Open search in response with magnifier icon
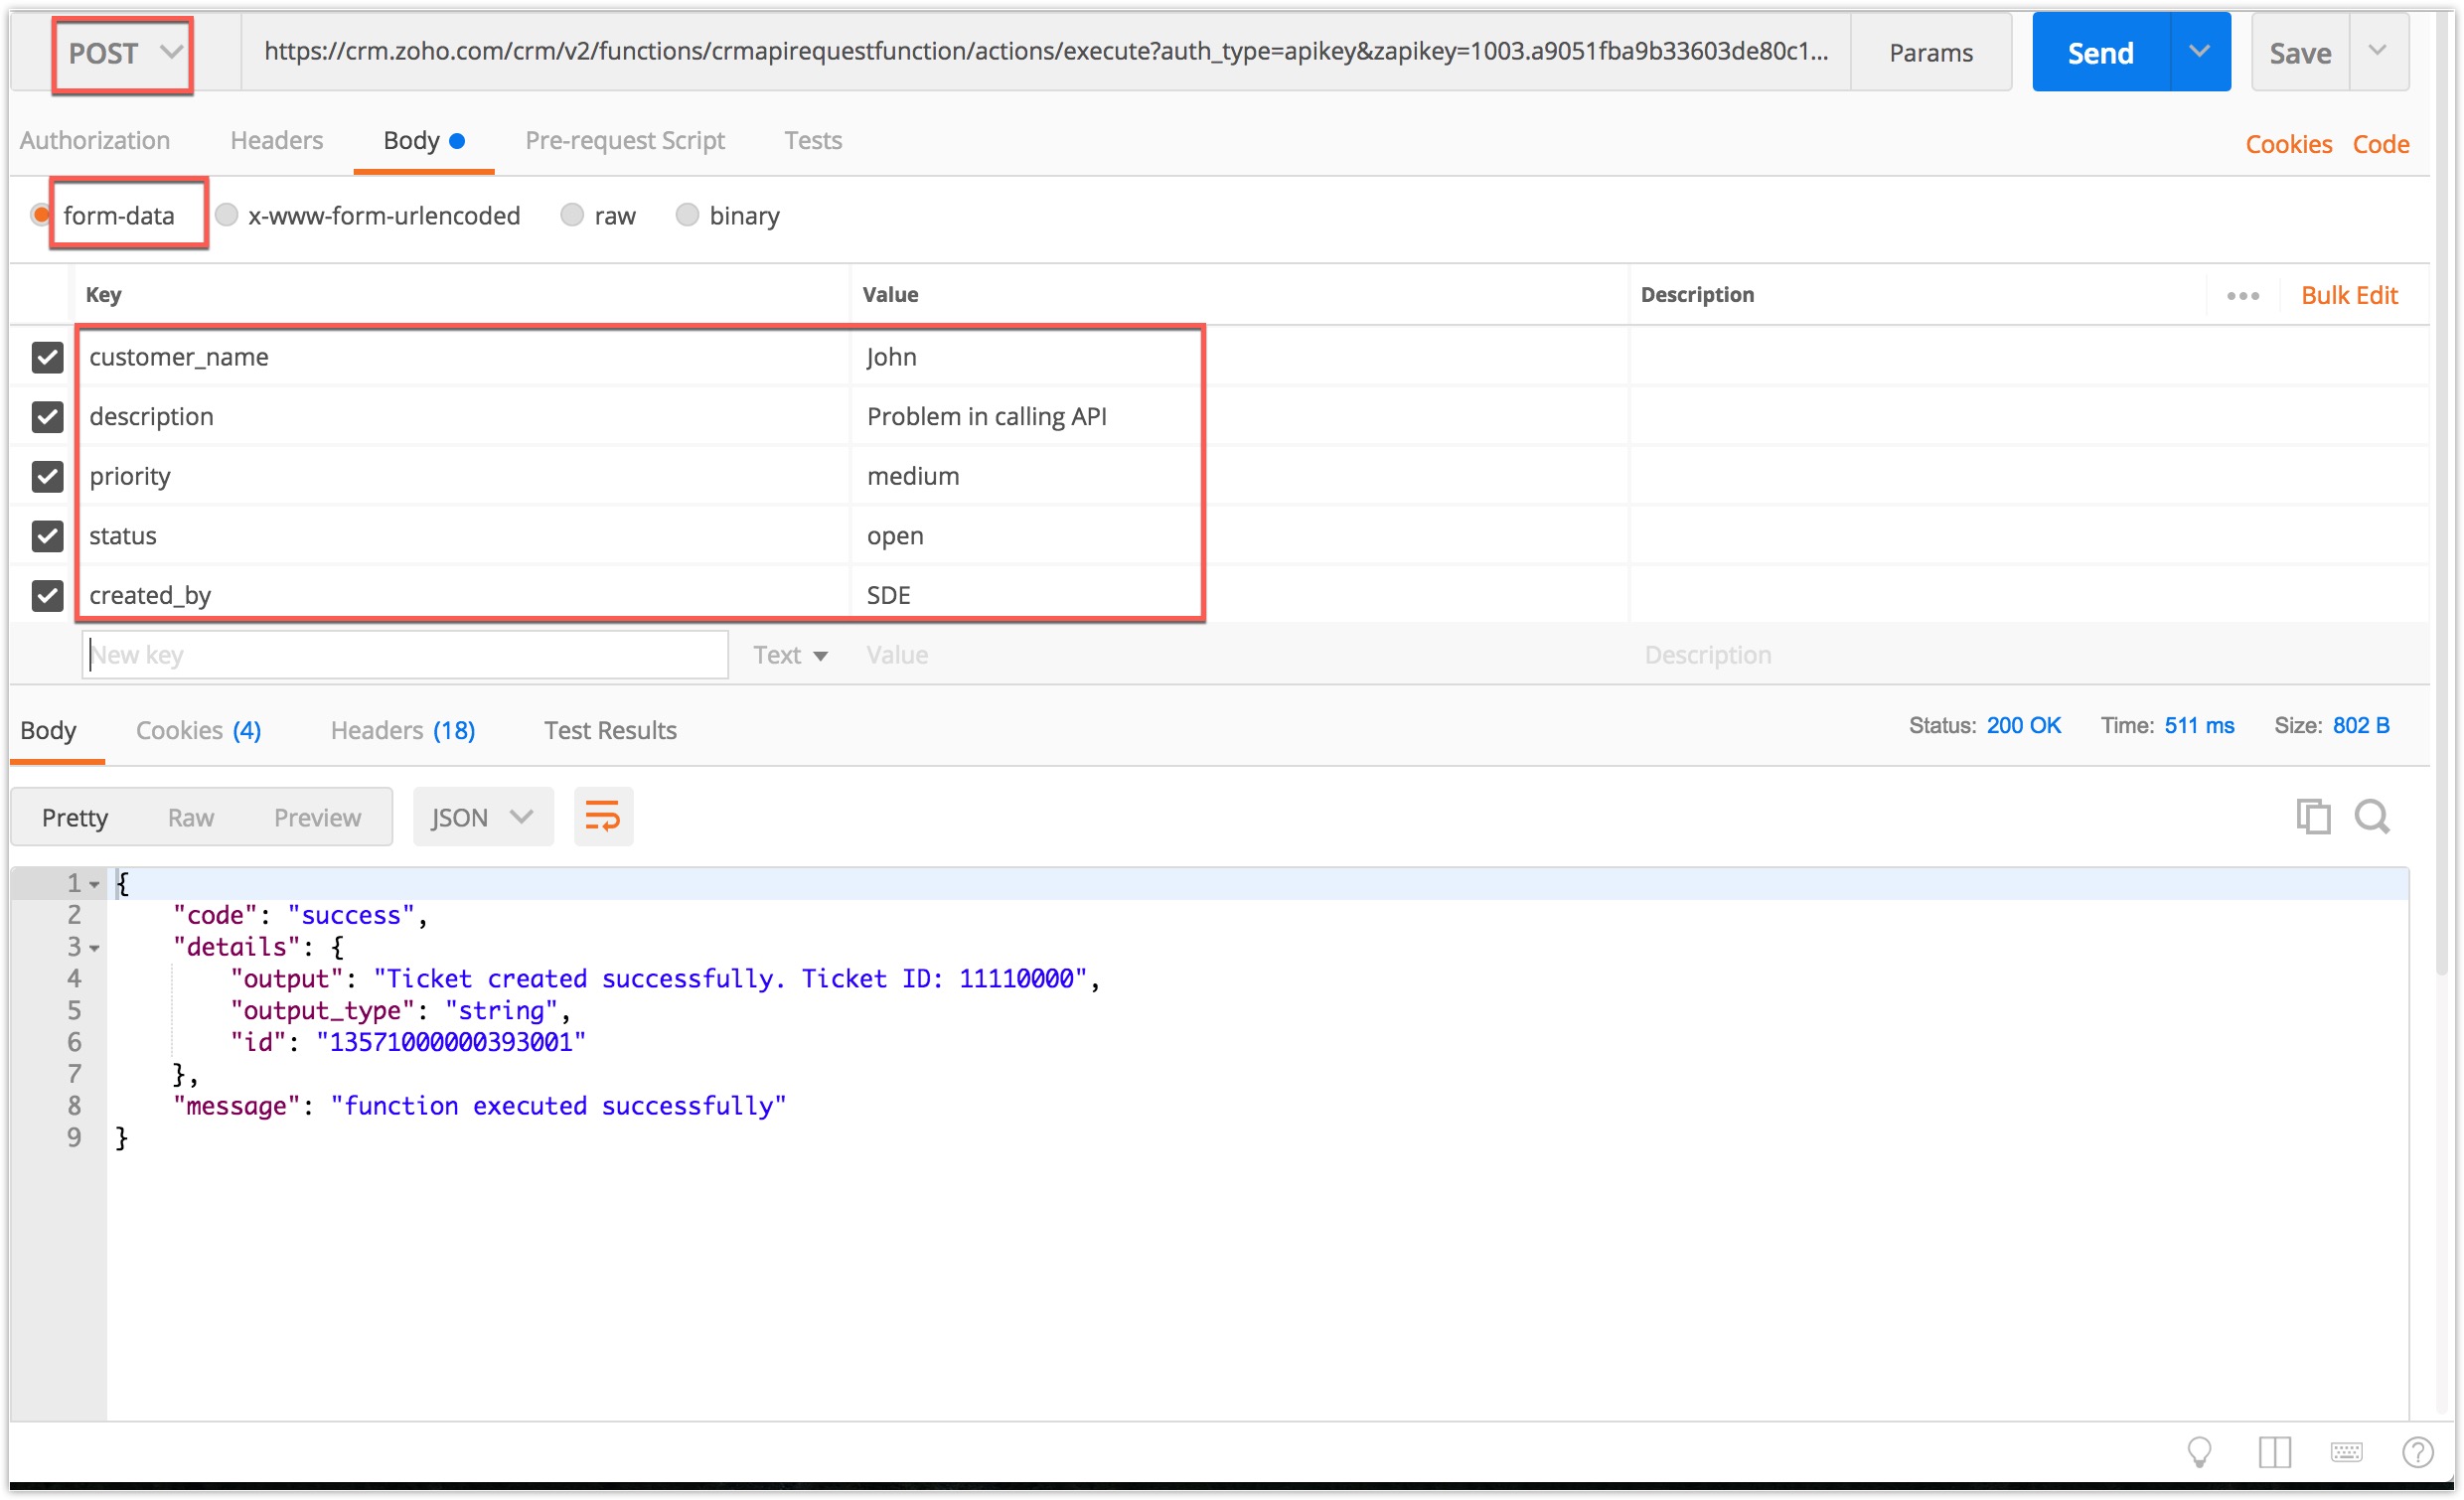This screenshot has width=2464, height=1500. coord(2371,817)
